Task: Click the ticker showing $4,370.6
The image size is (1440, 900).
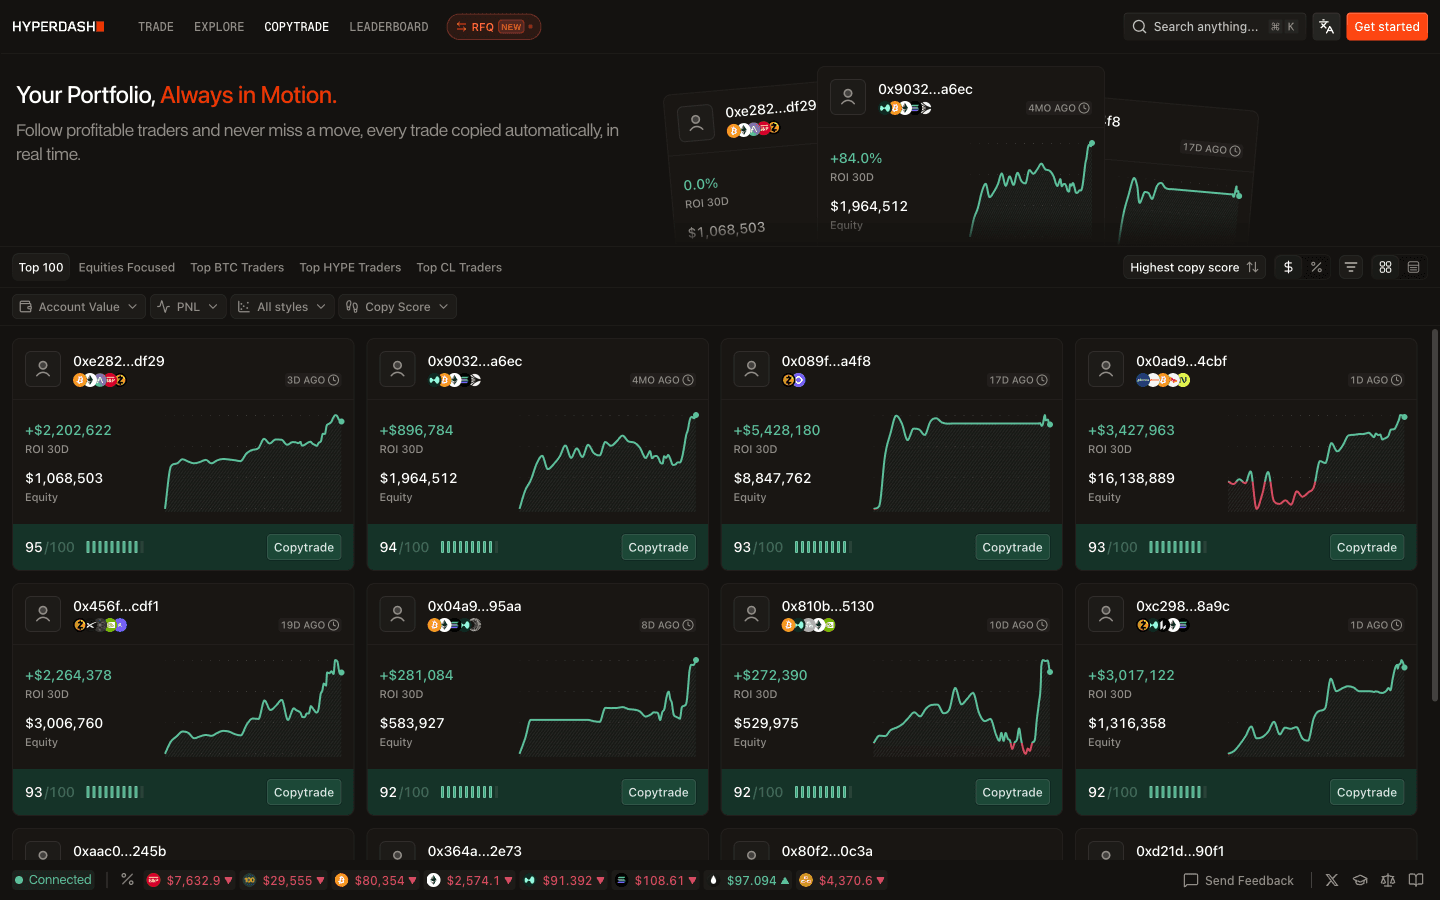Action: [842, 880]
